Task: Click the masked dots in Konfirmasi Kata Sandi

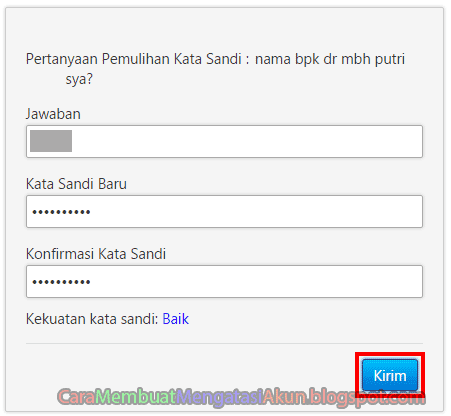Action: pos(61,282)
